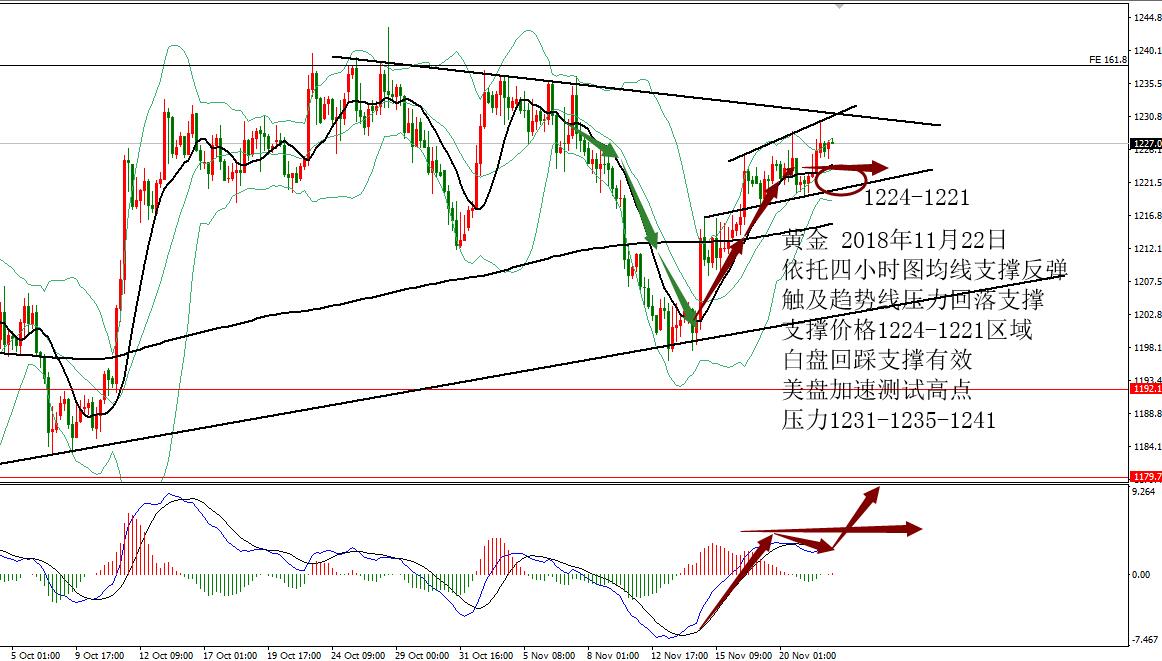Click the 24 Oct 09:00 date label
The height and width of the screenshot is (661, 1162).
[x=358, y=655]
